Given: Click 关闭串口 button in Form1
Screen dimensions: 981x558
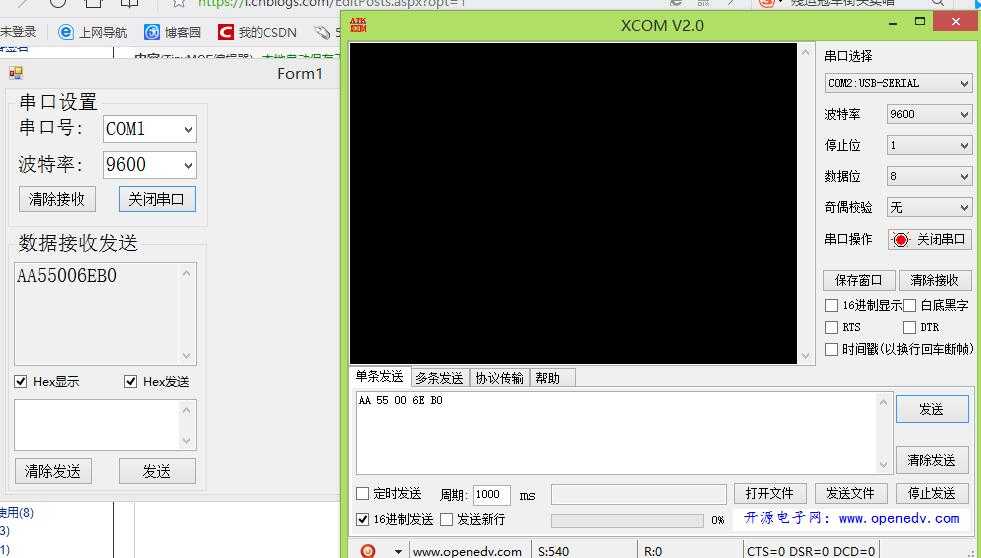Looking at the screenshot, I should pos(157,200).
